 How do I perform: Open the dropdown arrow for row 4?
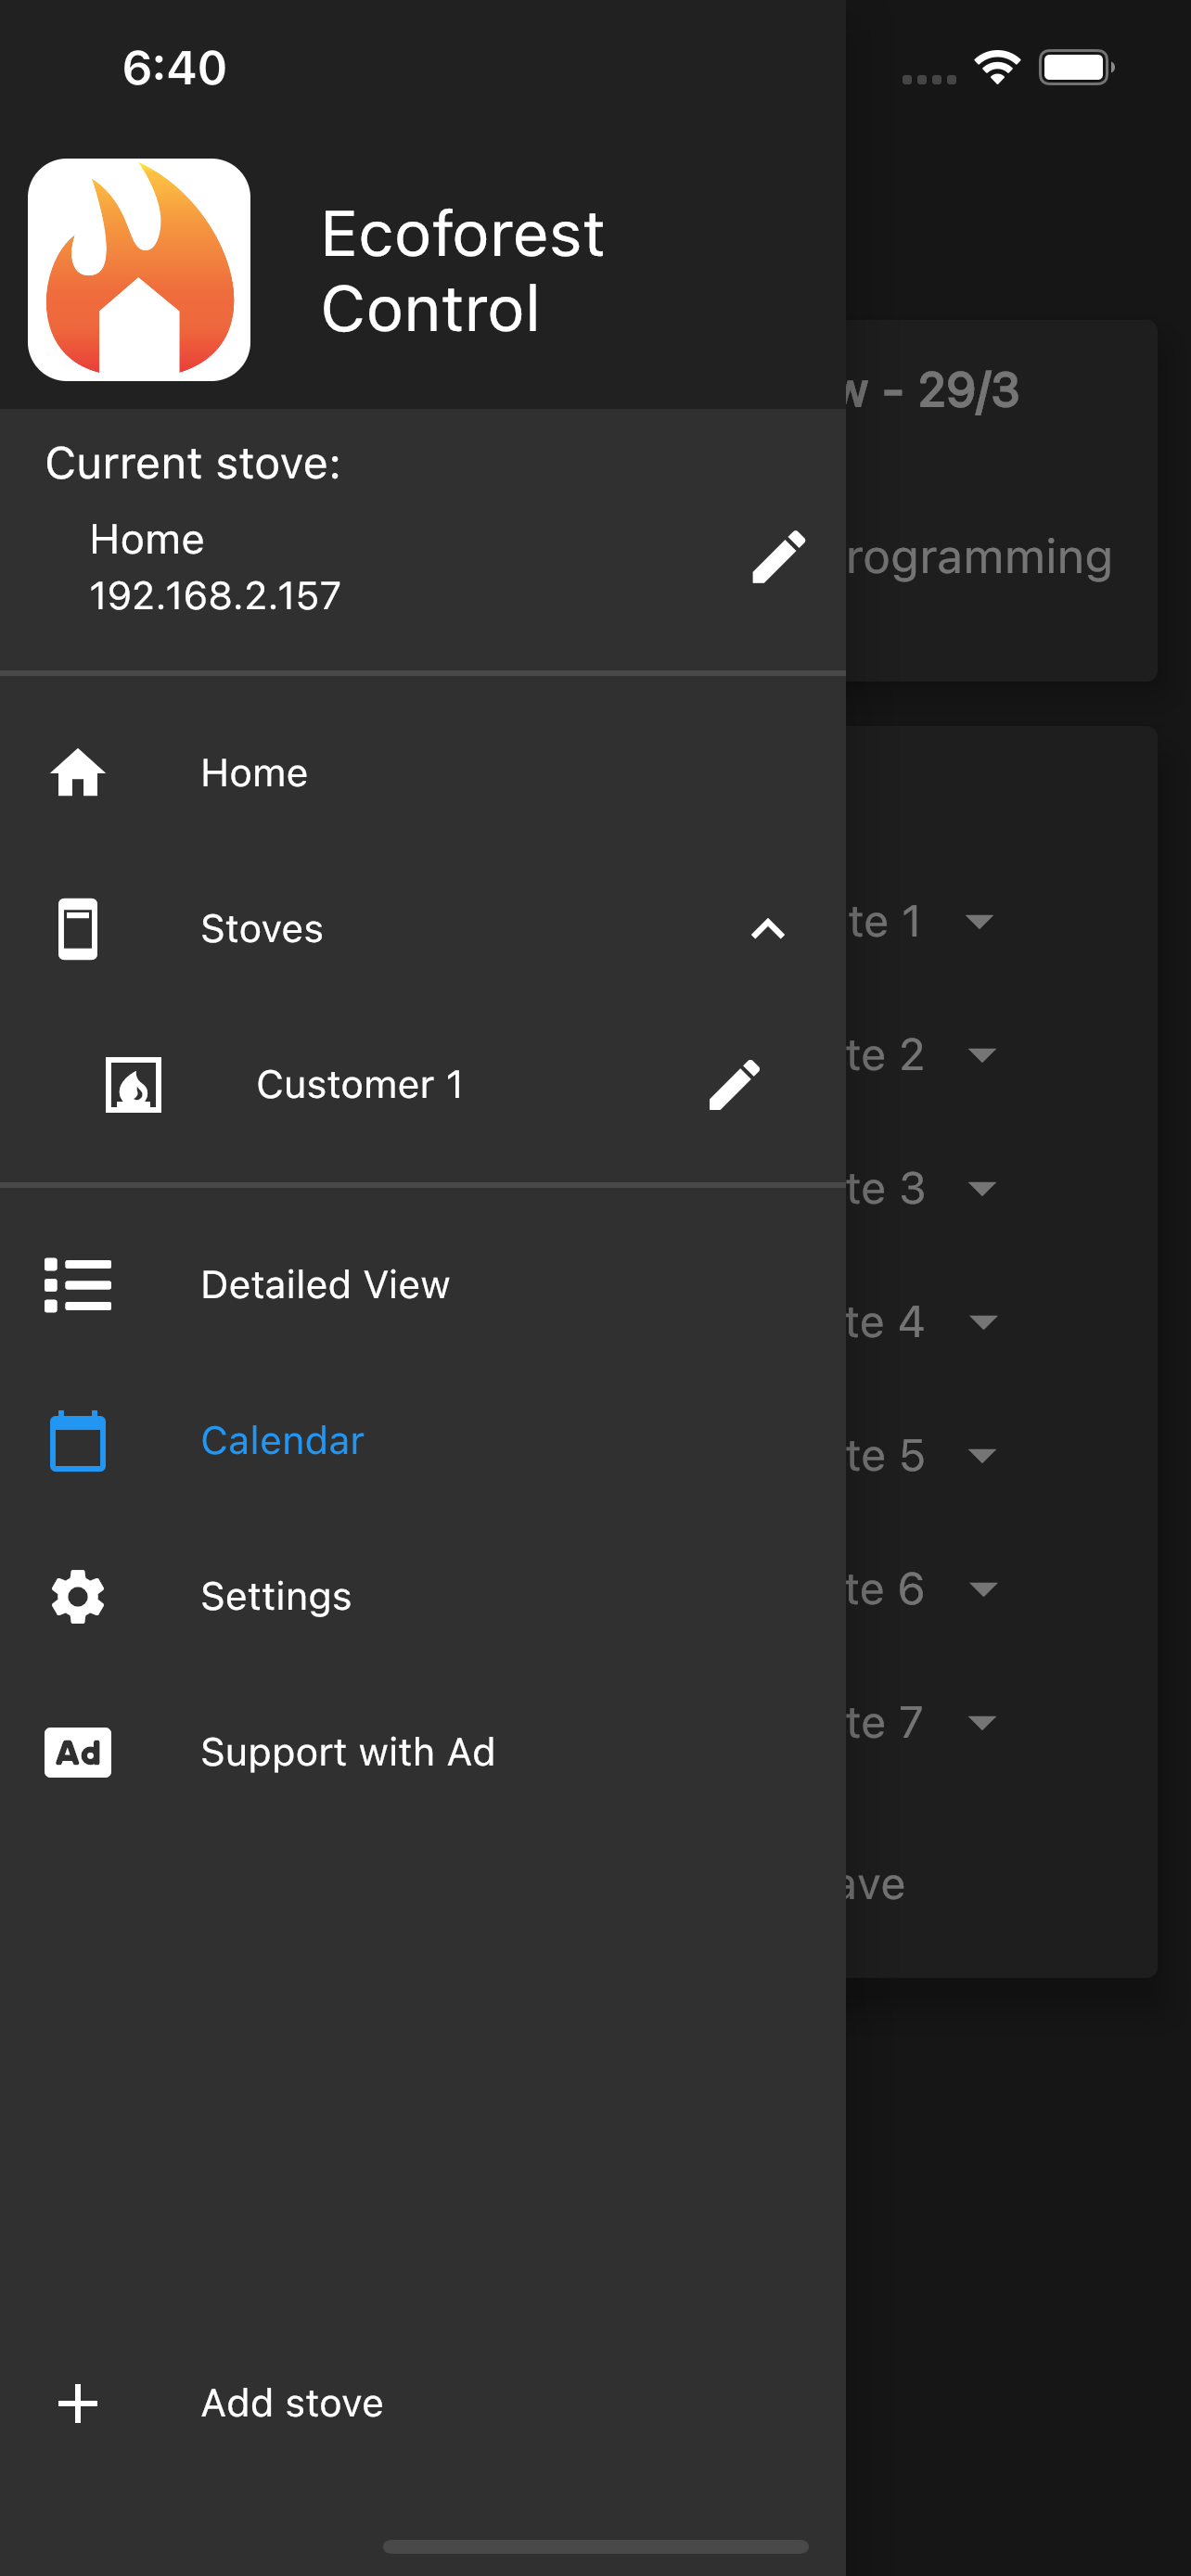[x=983, y=1322]
